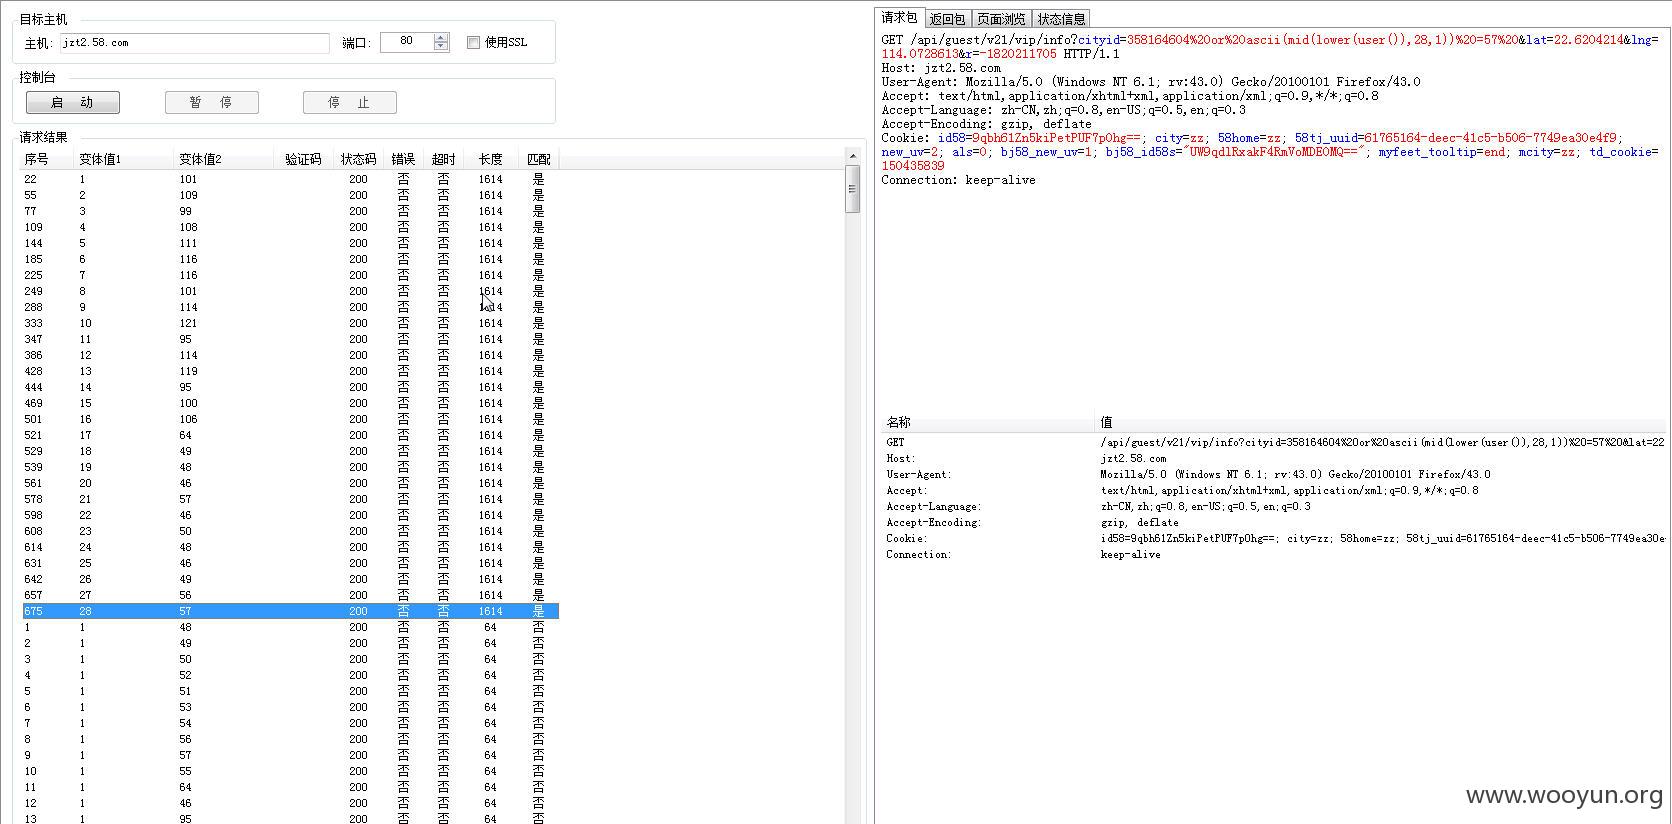Sort by the 序号 column header

click(47, 159)
